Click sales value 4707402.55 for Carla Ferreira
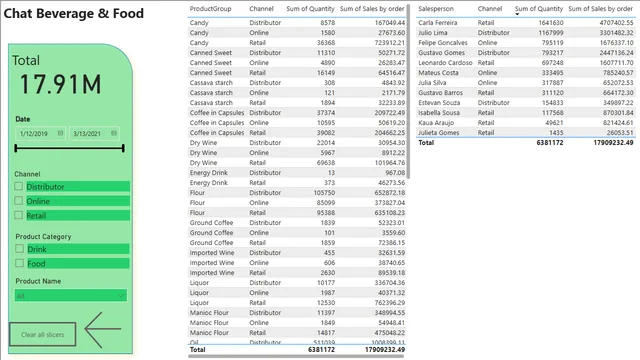Viewport: 640px width, 360px height. [x=616, y=23]
